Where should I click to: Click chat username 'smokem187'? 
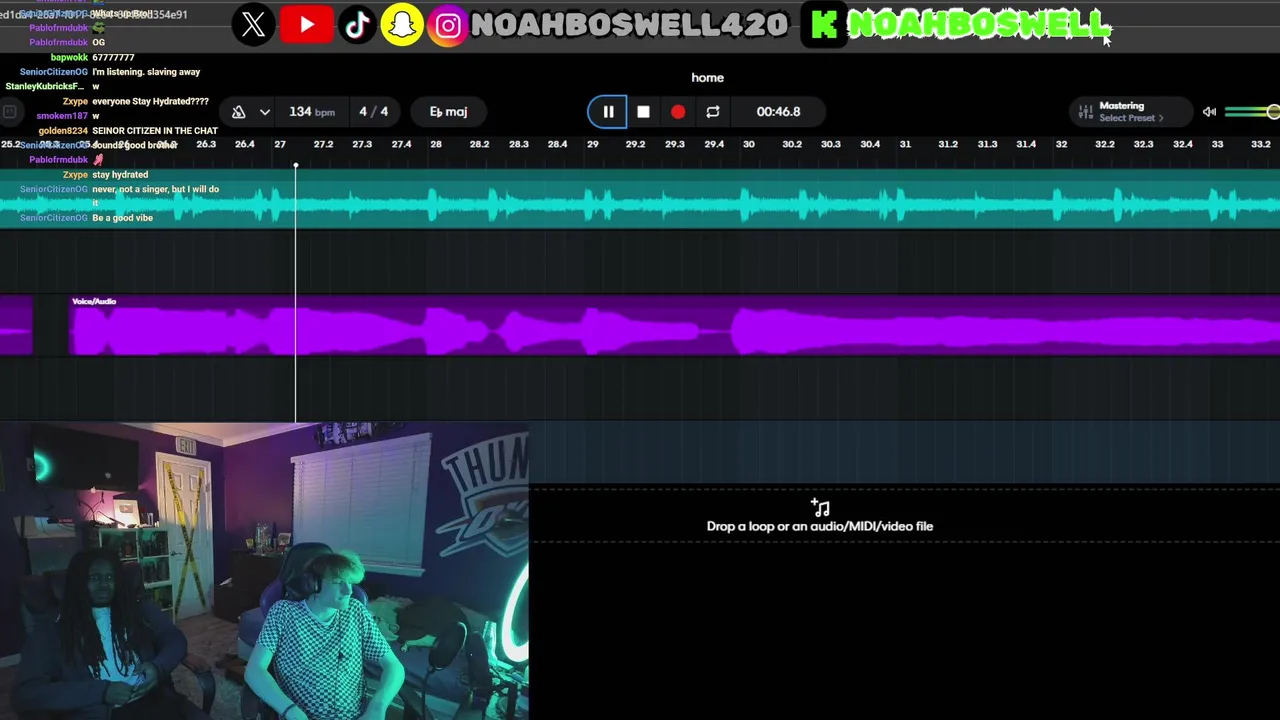point(62,116)
